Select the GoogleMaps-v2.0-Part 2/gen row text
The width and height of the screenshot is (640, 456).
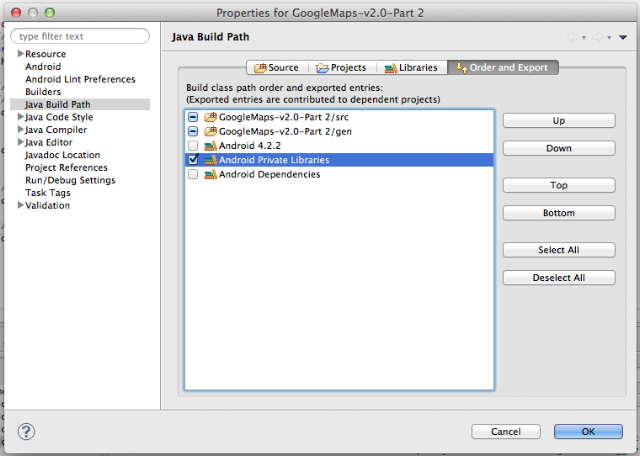[x=285, y=131]
